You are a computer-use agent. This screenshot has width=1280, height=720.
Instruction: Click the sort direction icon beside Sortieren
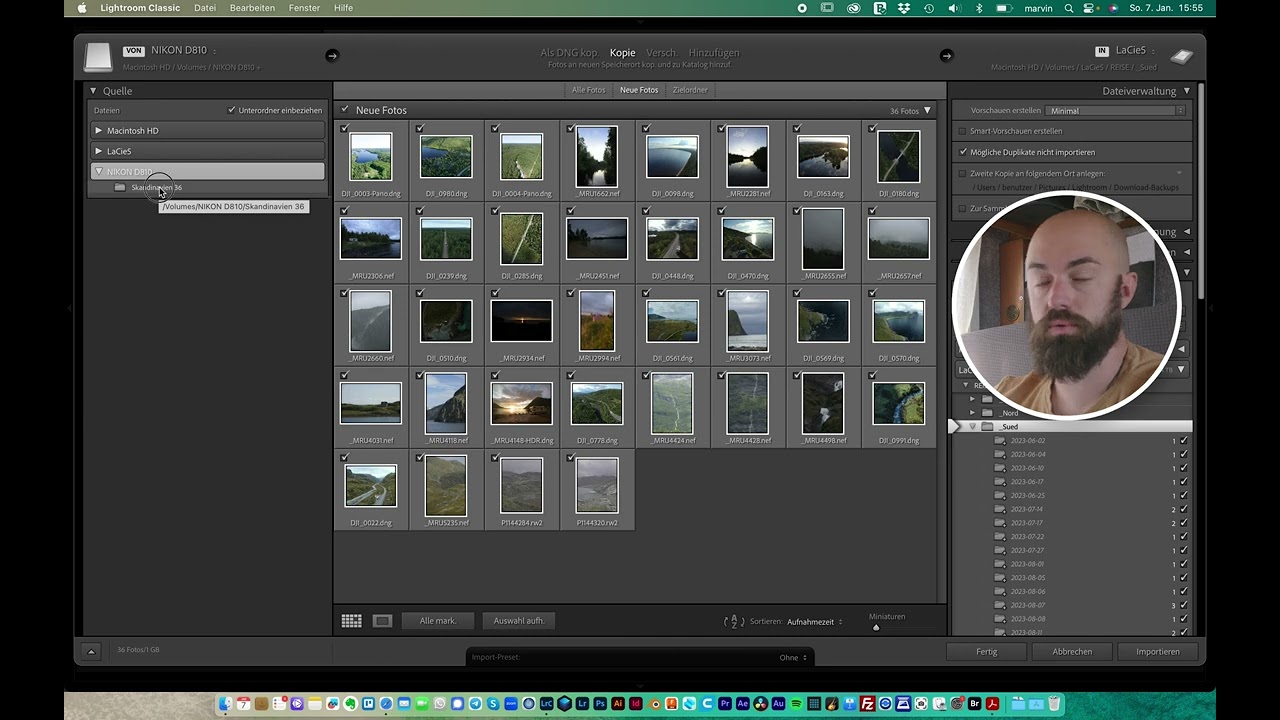pos(734,621)
